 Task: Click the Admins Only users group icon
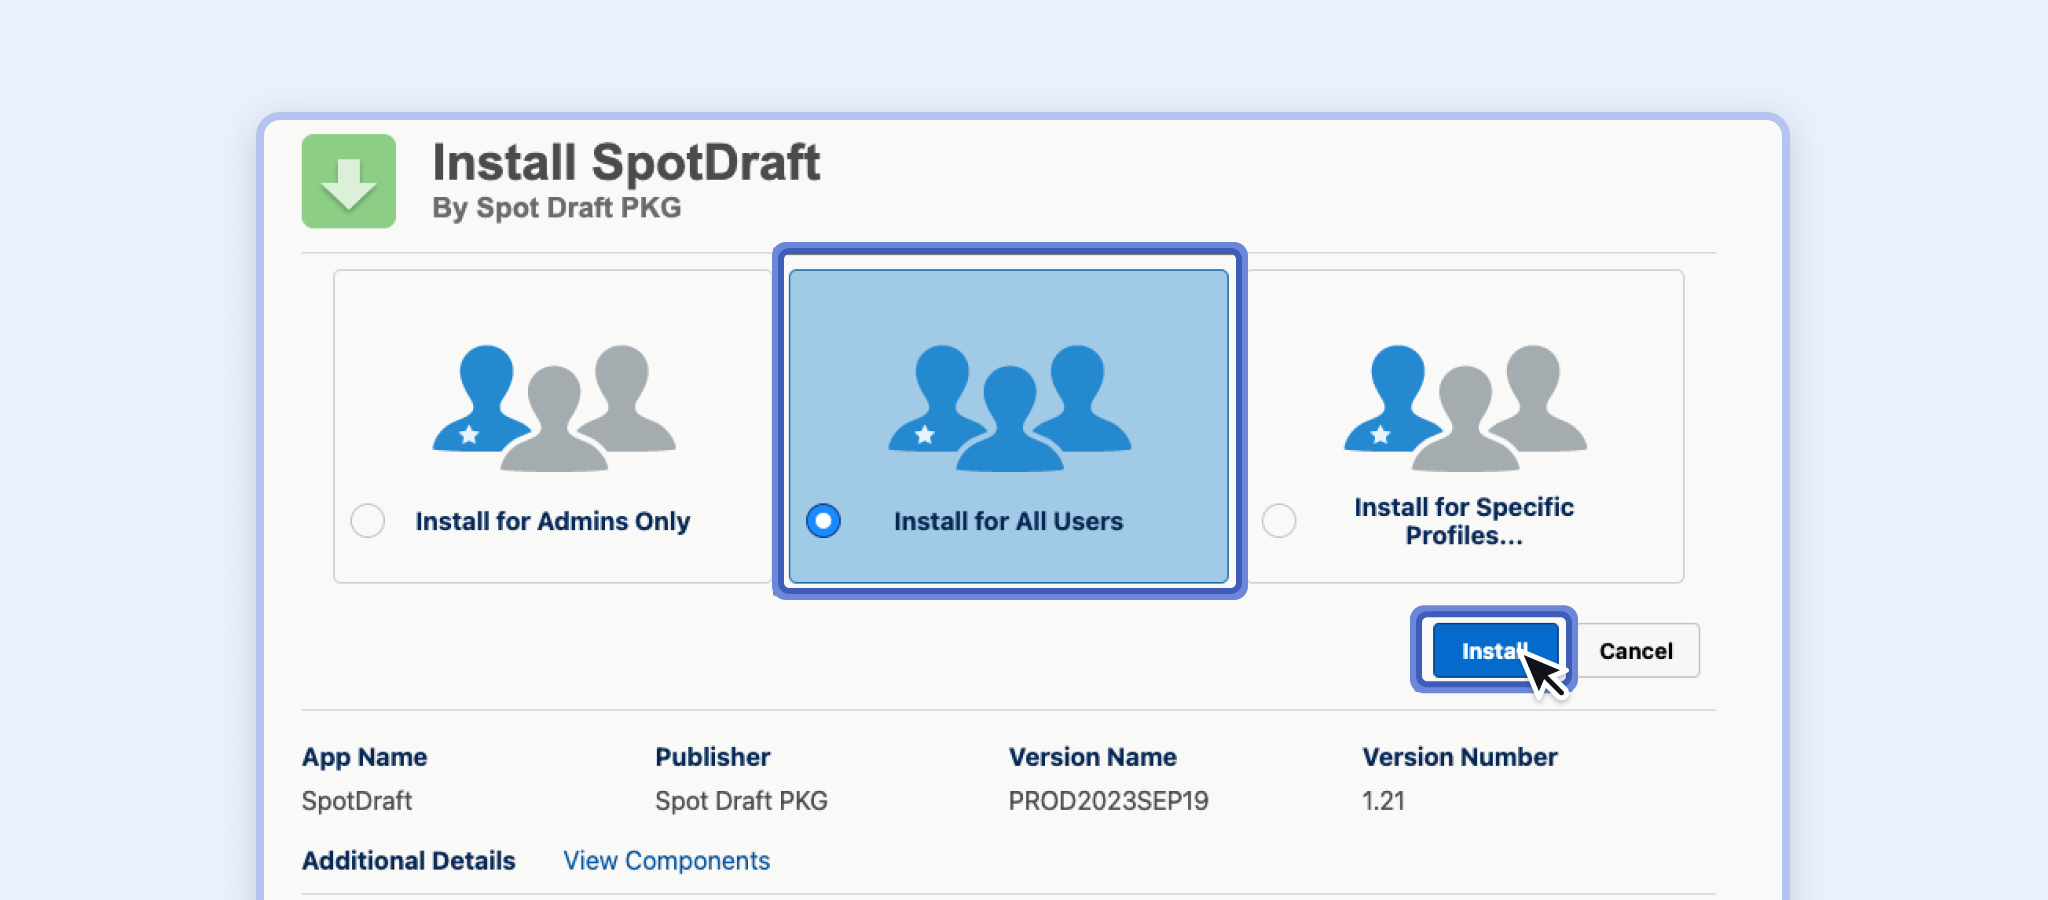(554, 407)
